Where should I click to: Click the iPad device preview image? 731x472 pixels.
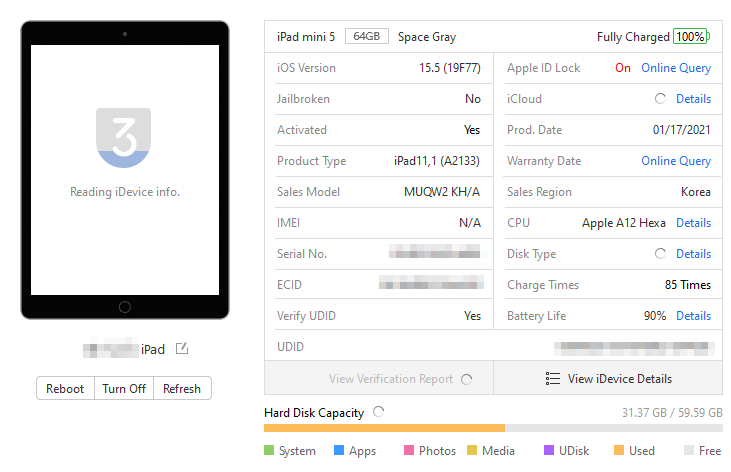(125, 170)
